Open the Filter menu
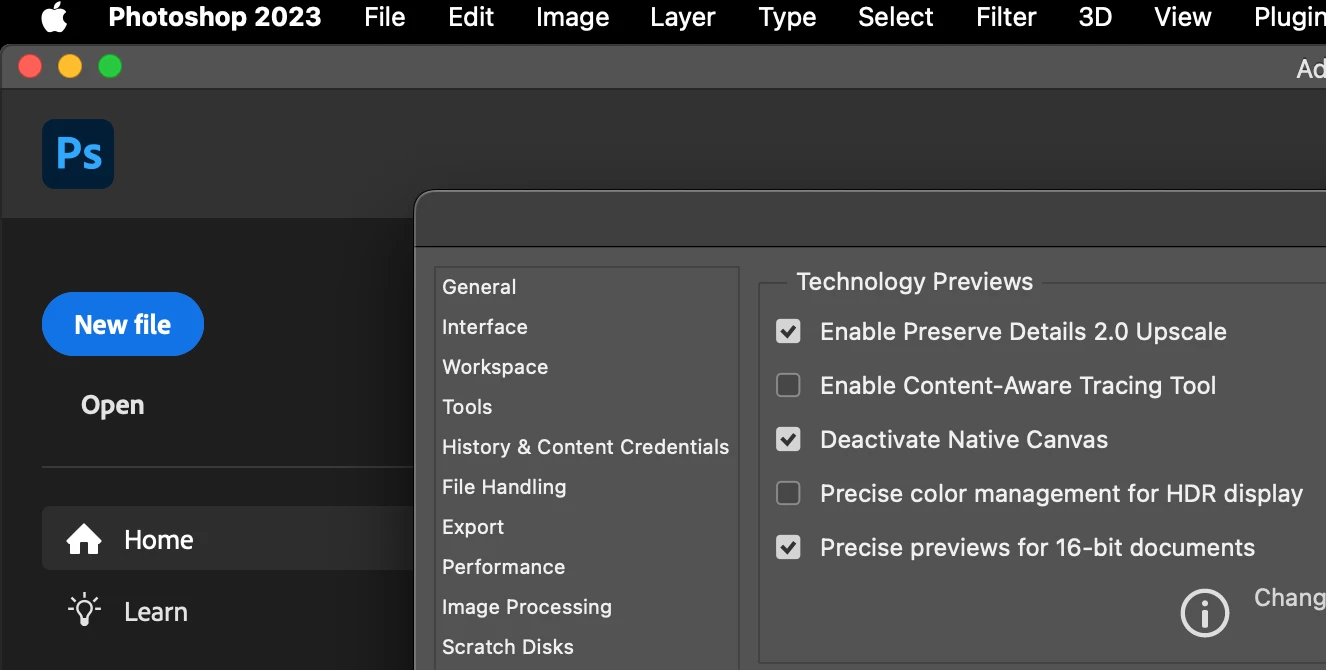This screenshot has width=1326, height=670. pyautogui.click(x=1006, y=17)
